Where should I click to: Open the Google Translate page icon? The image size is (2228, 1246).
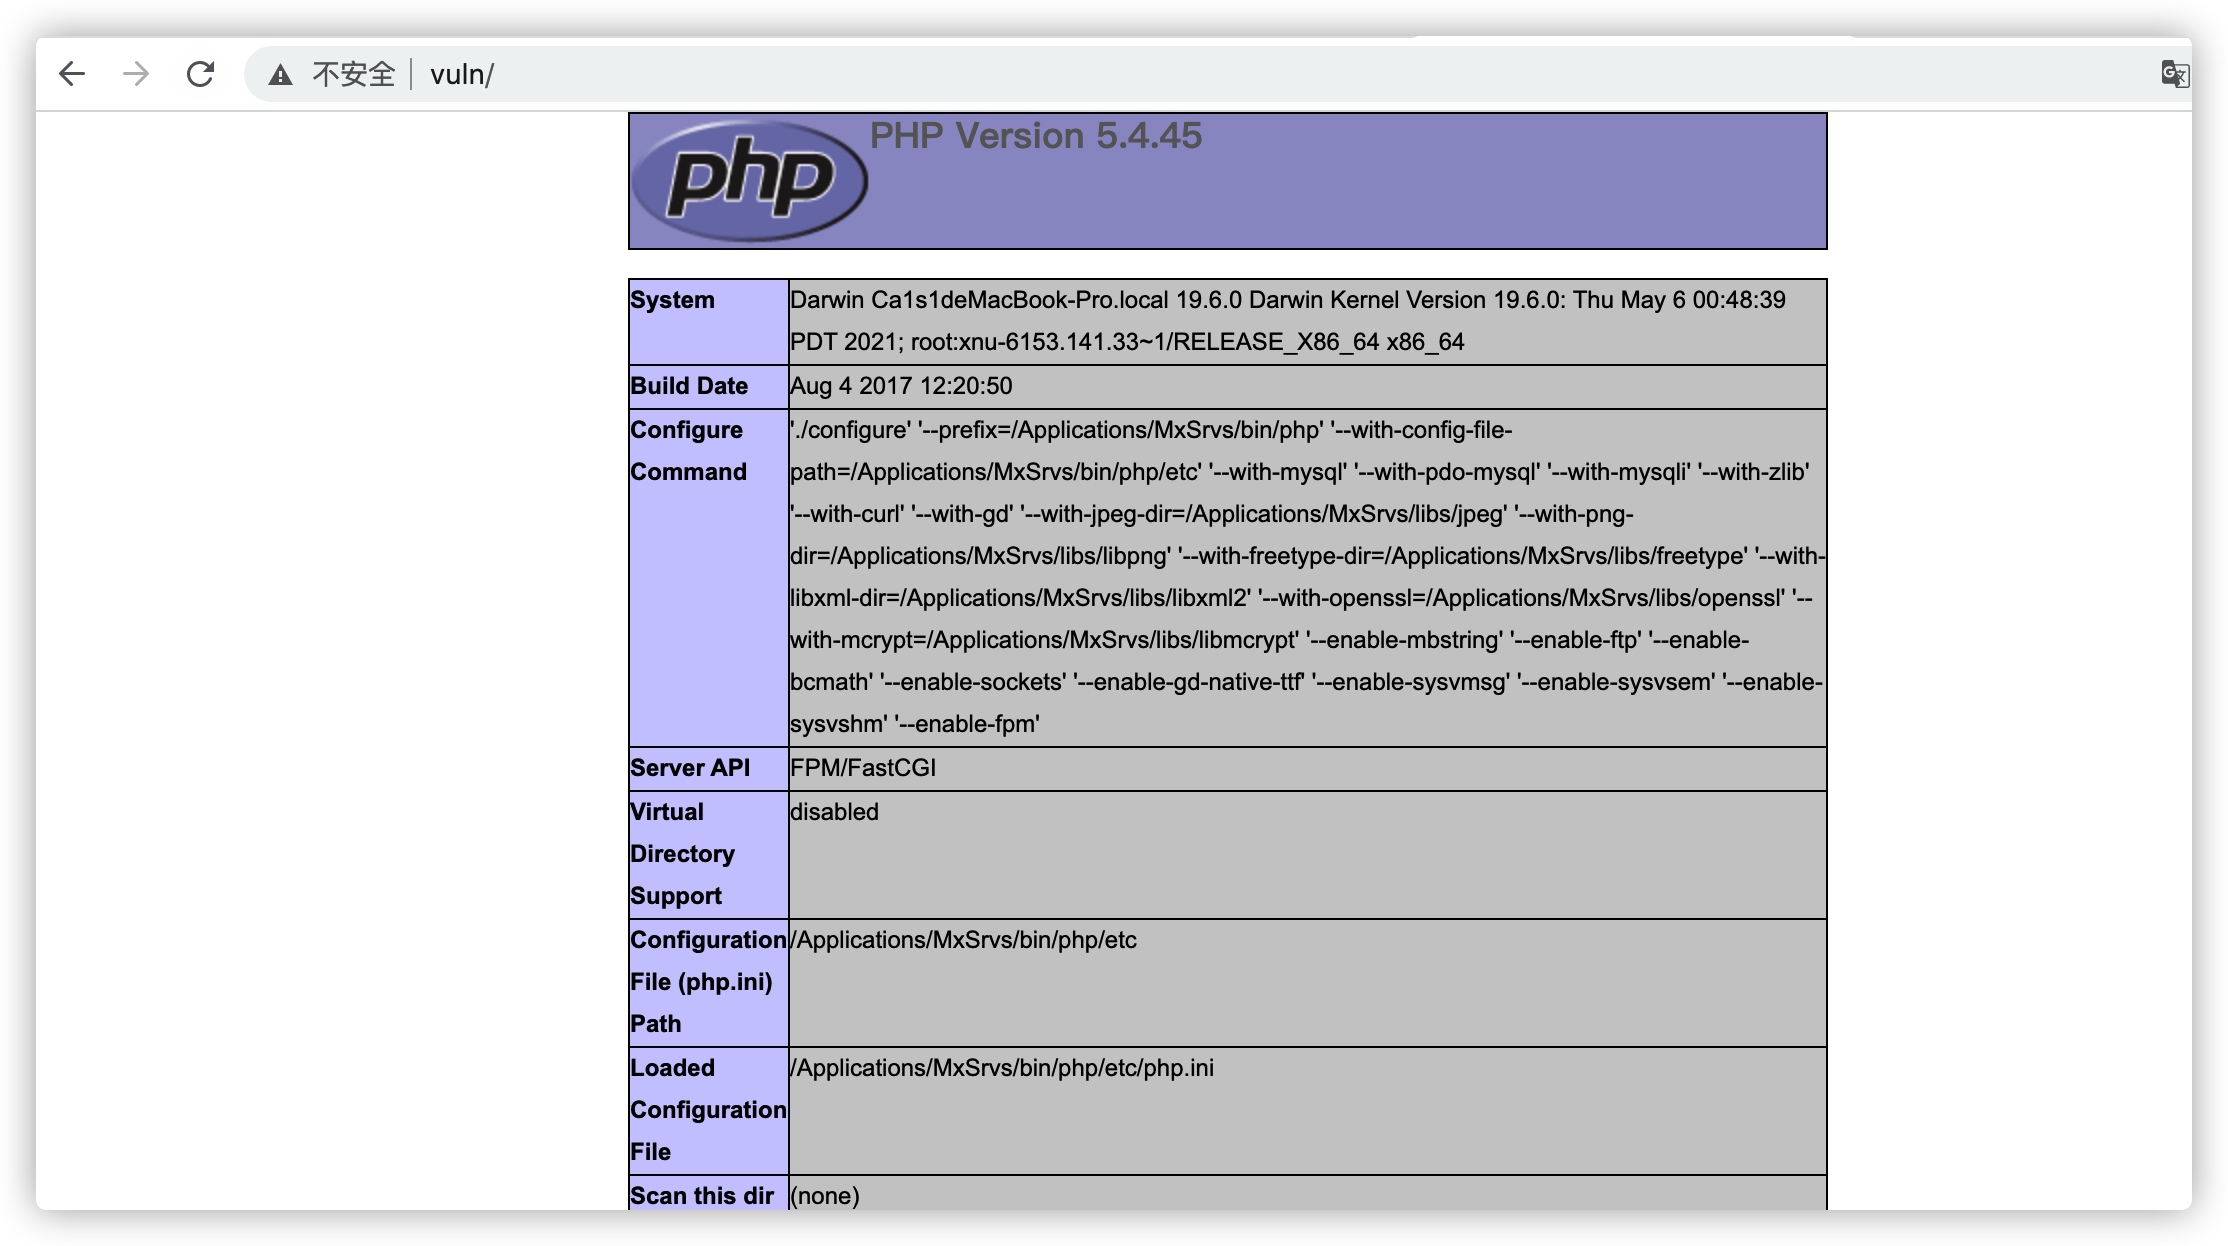click(x=2174, y=74)
